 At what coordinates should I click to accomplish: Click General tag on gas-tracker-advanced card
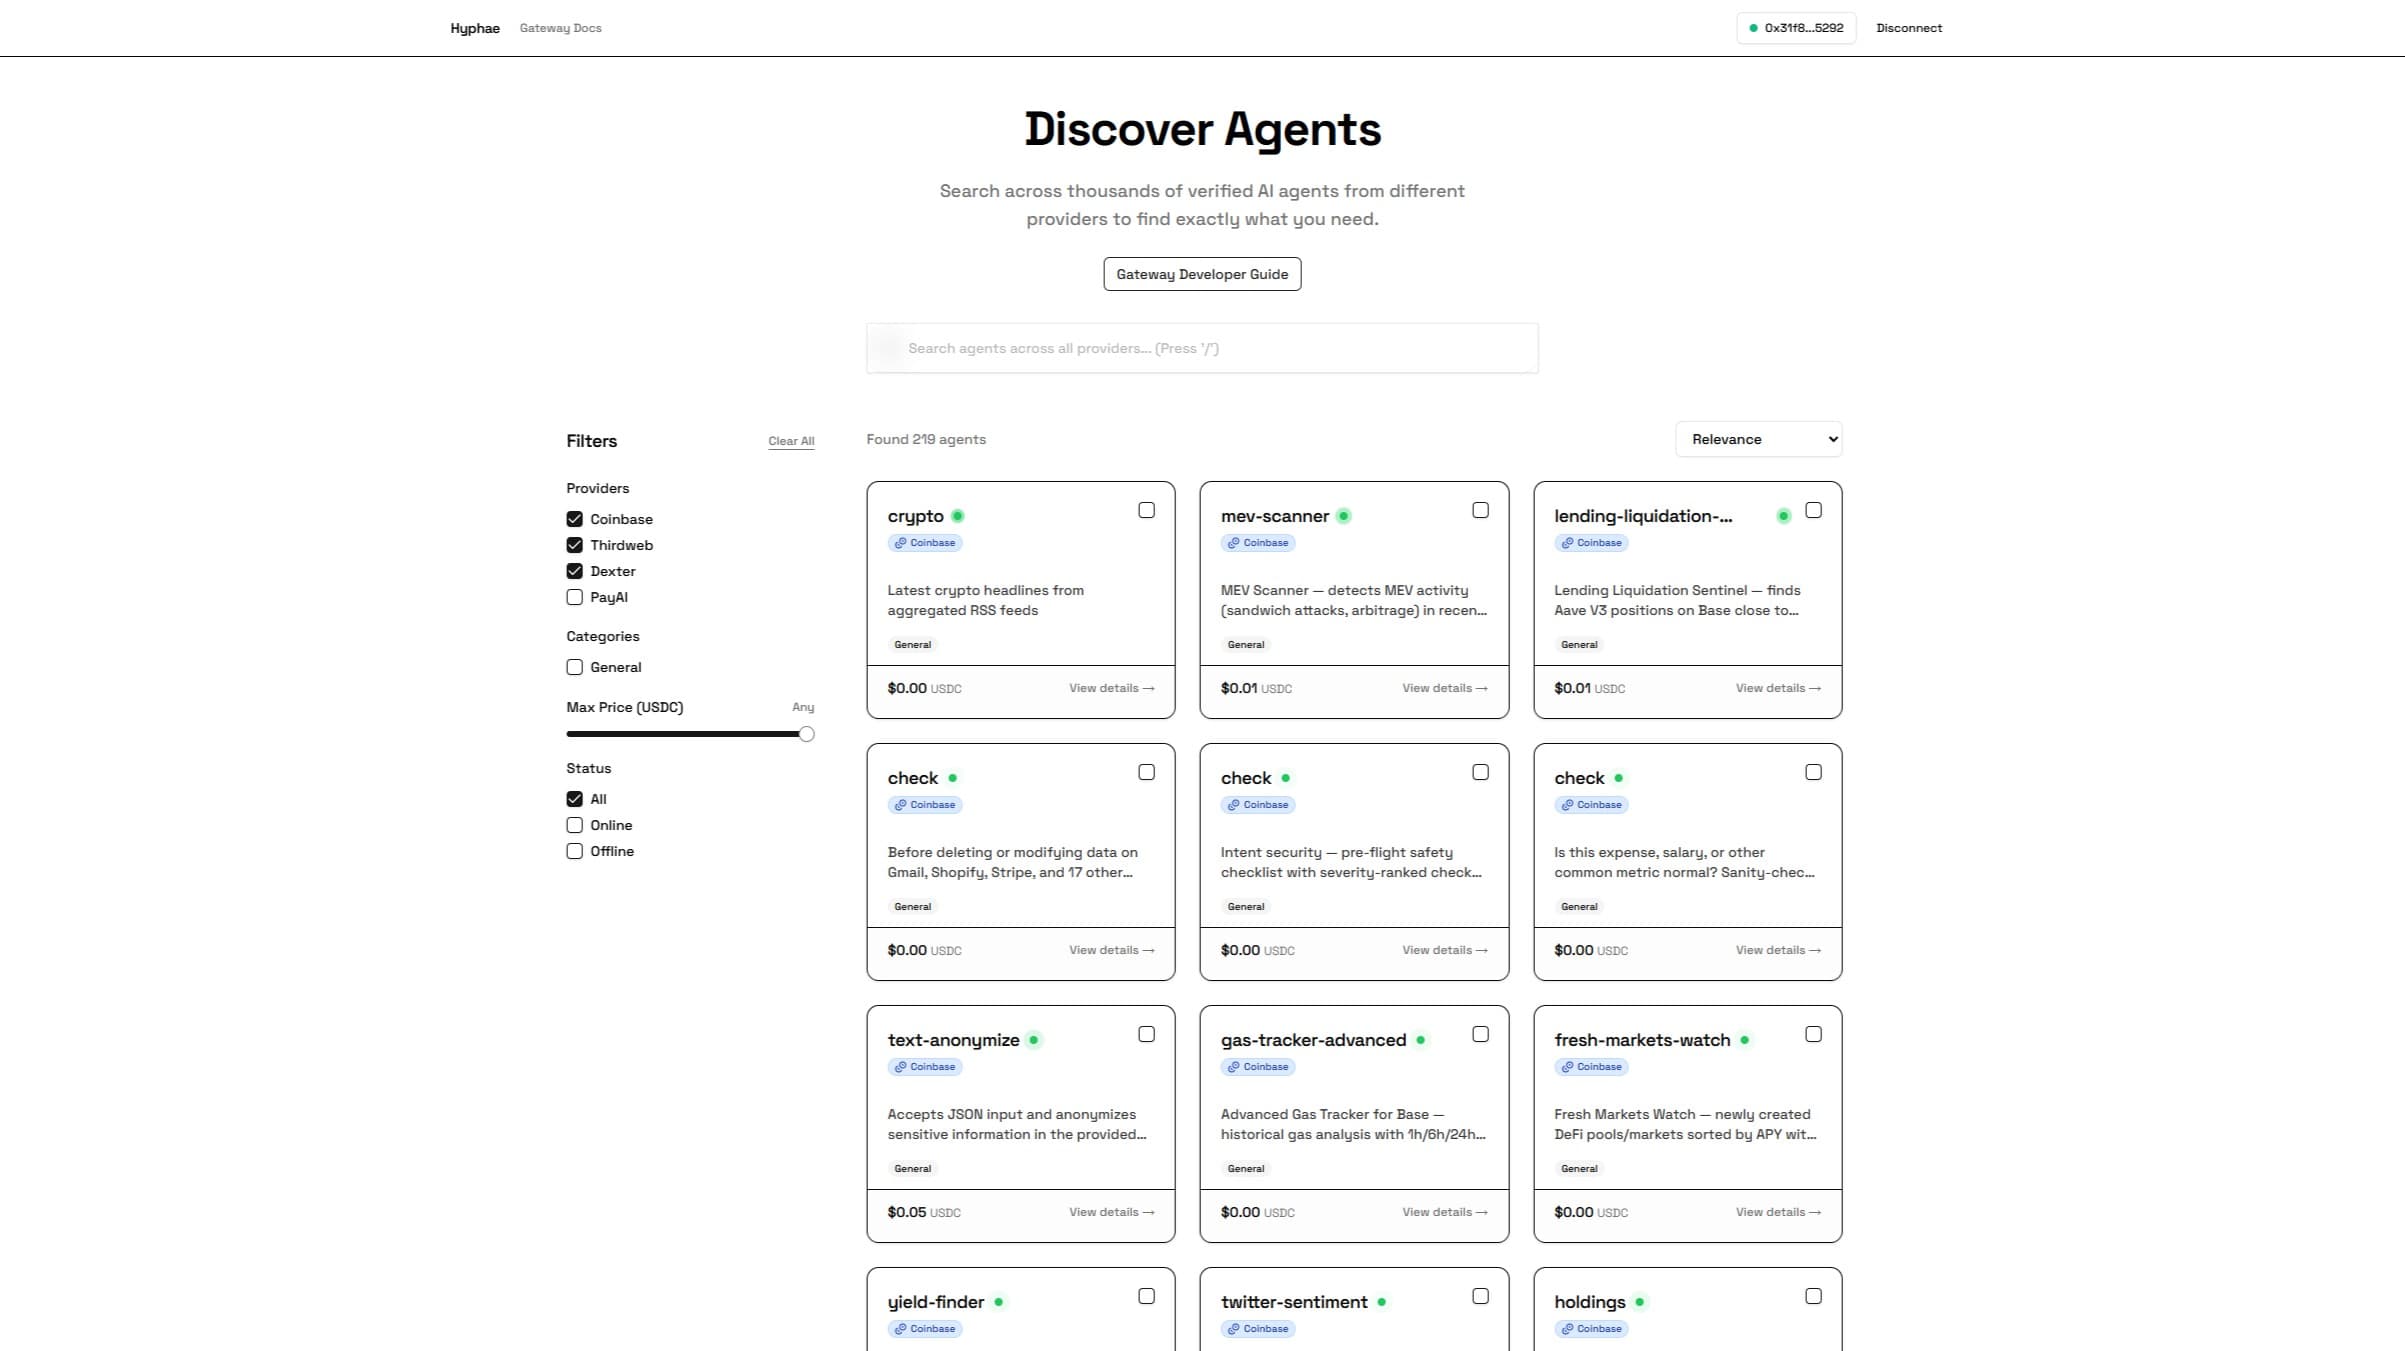tap(1245, 1168)
